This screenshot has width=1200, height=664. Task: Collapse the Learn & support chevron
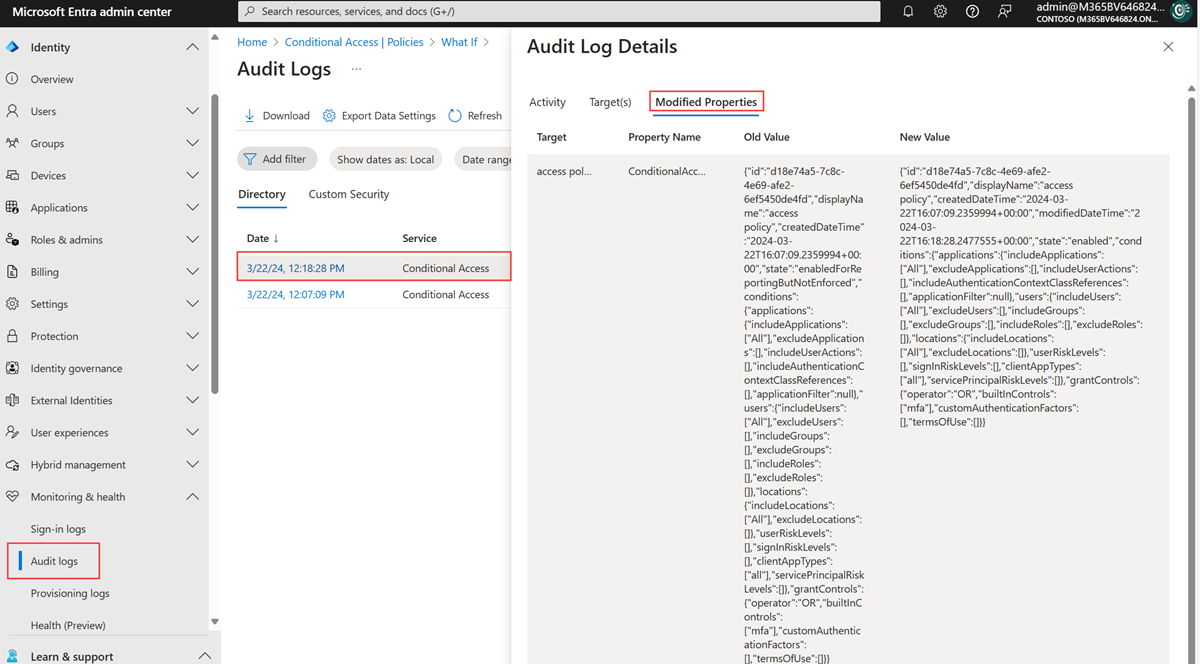pyautogui.click(x=204, y=656)
